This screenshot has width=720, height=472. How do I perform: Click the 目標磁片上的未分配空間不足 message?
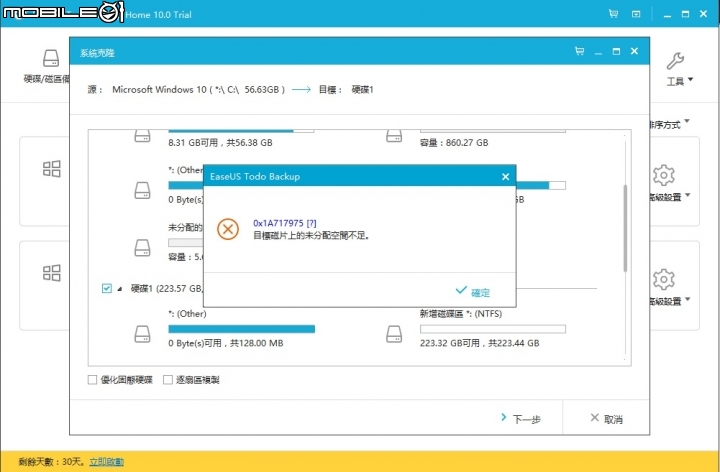coord(311,236)
